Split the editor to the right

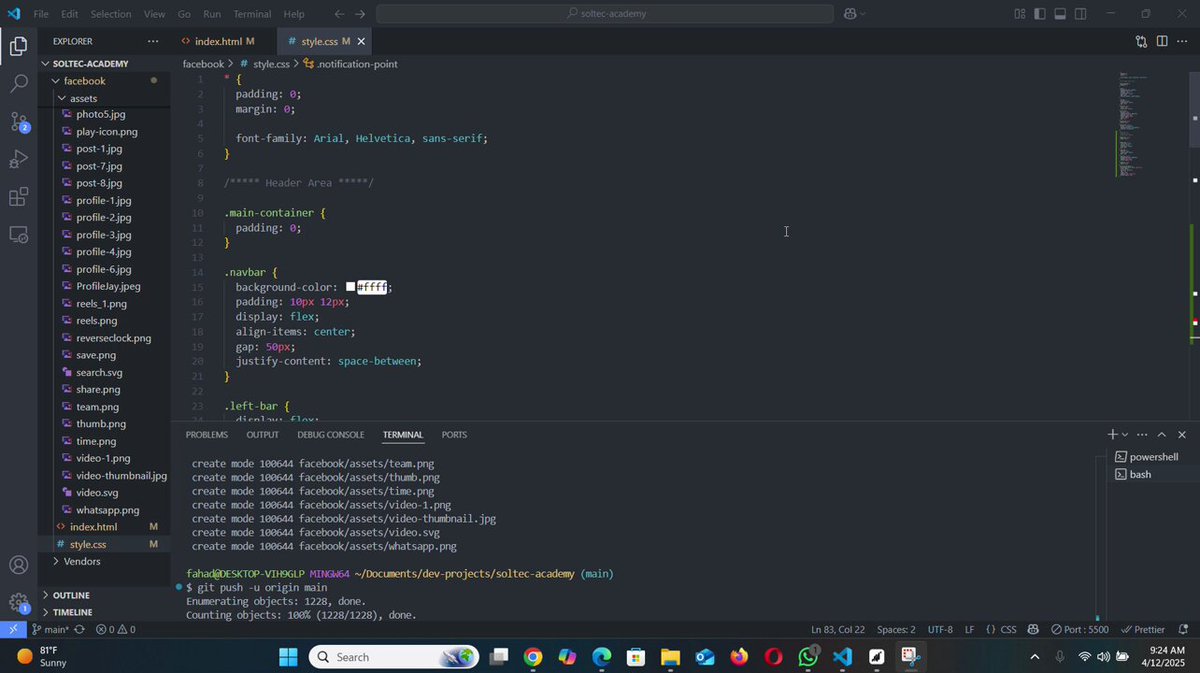1162,41
